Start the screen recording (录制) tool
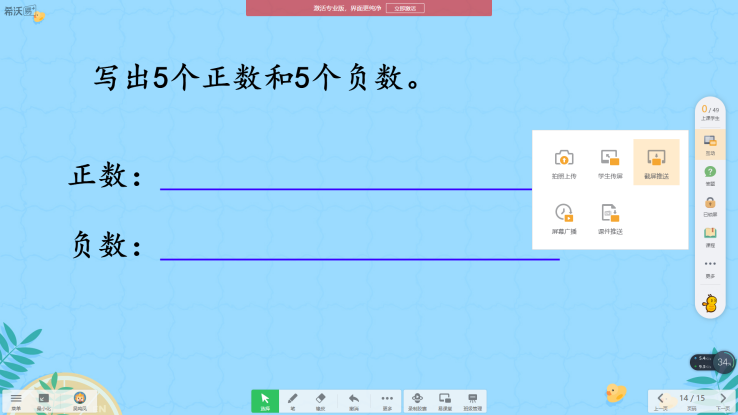738x415 pixels. [417, 401]
